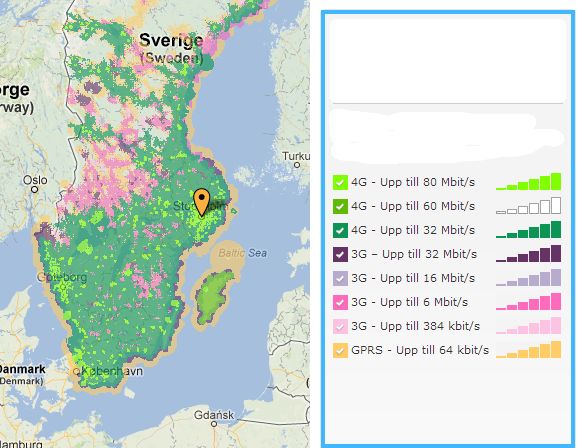Viewport: 588px width, 448px height.
Task: Click the København city marker on the map
Action: click(76, 372)
